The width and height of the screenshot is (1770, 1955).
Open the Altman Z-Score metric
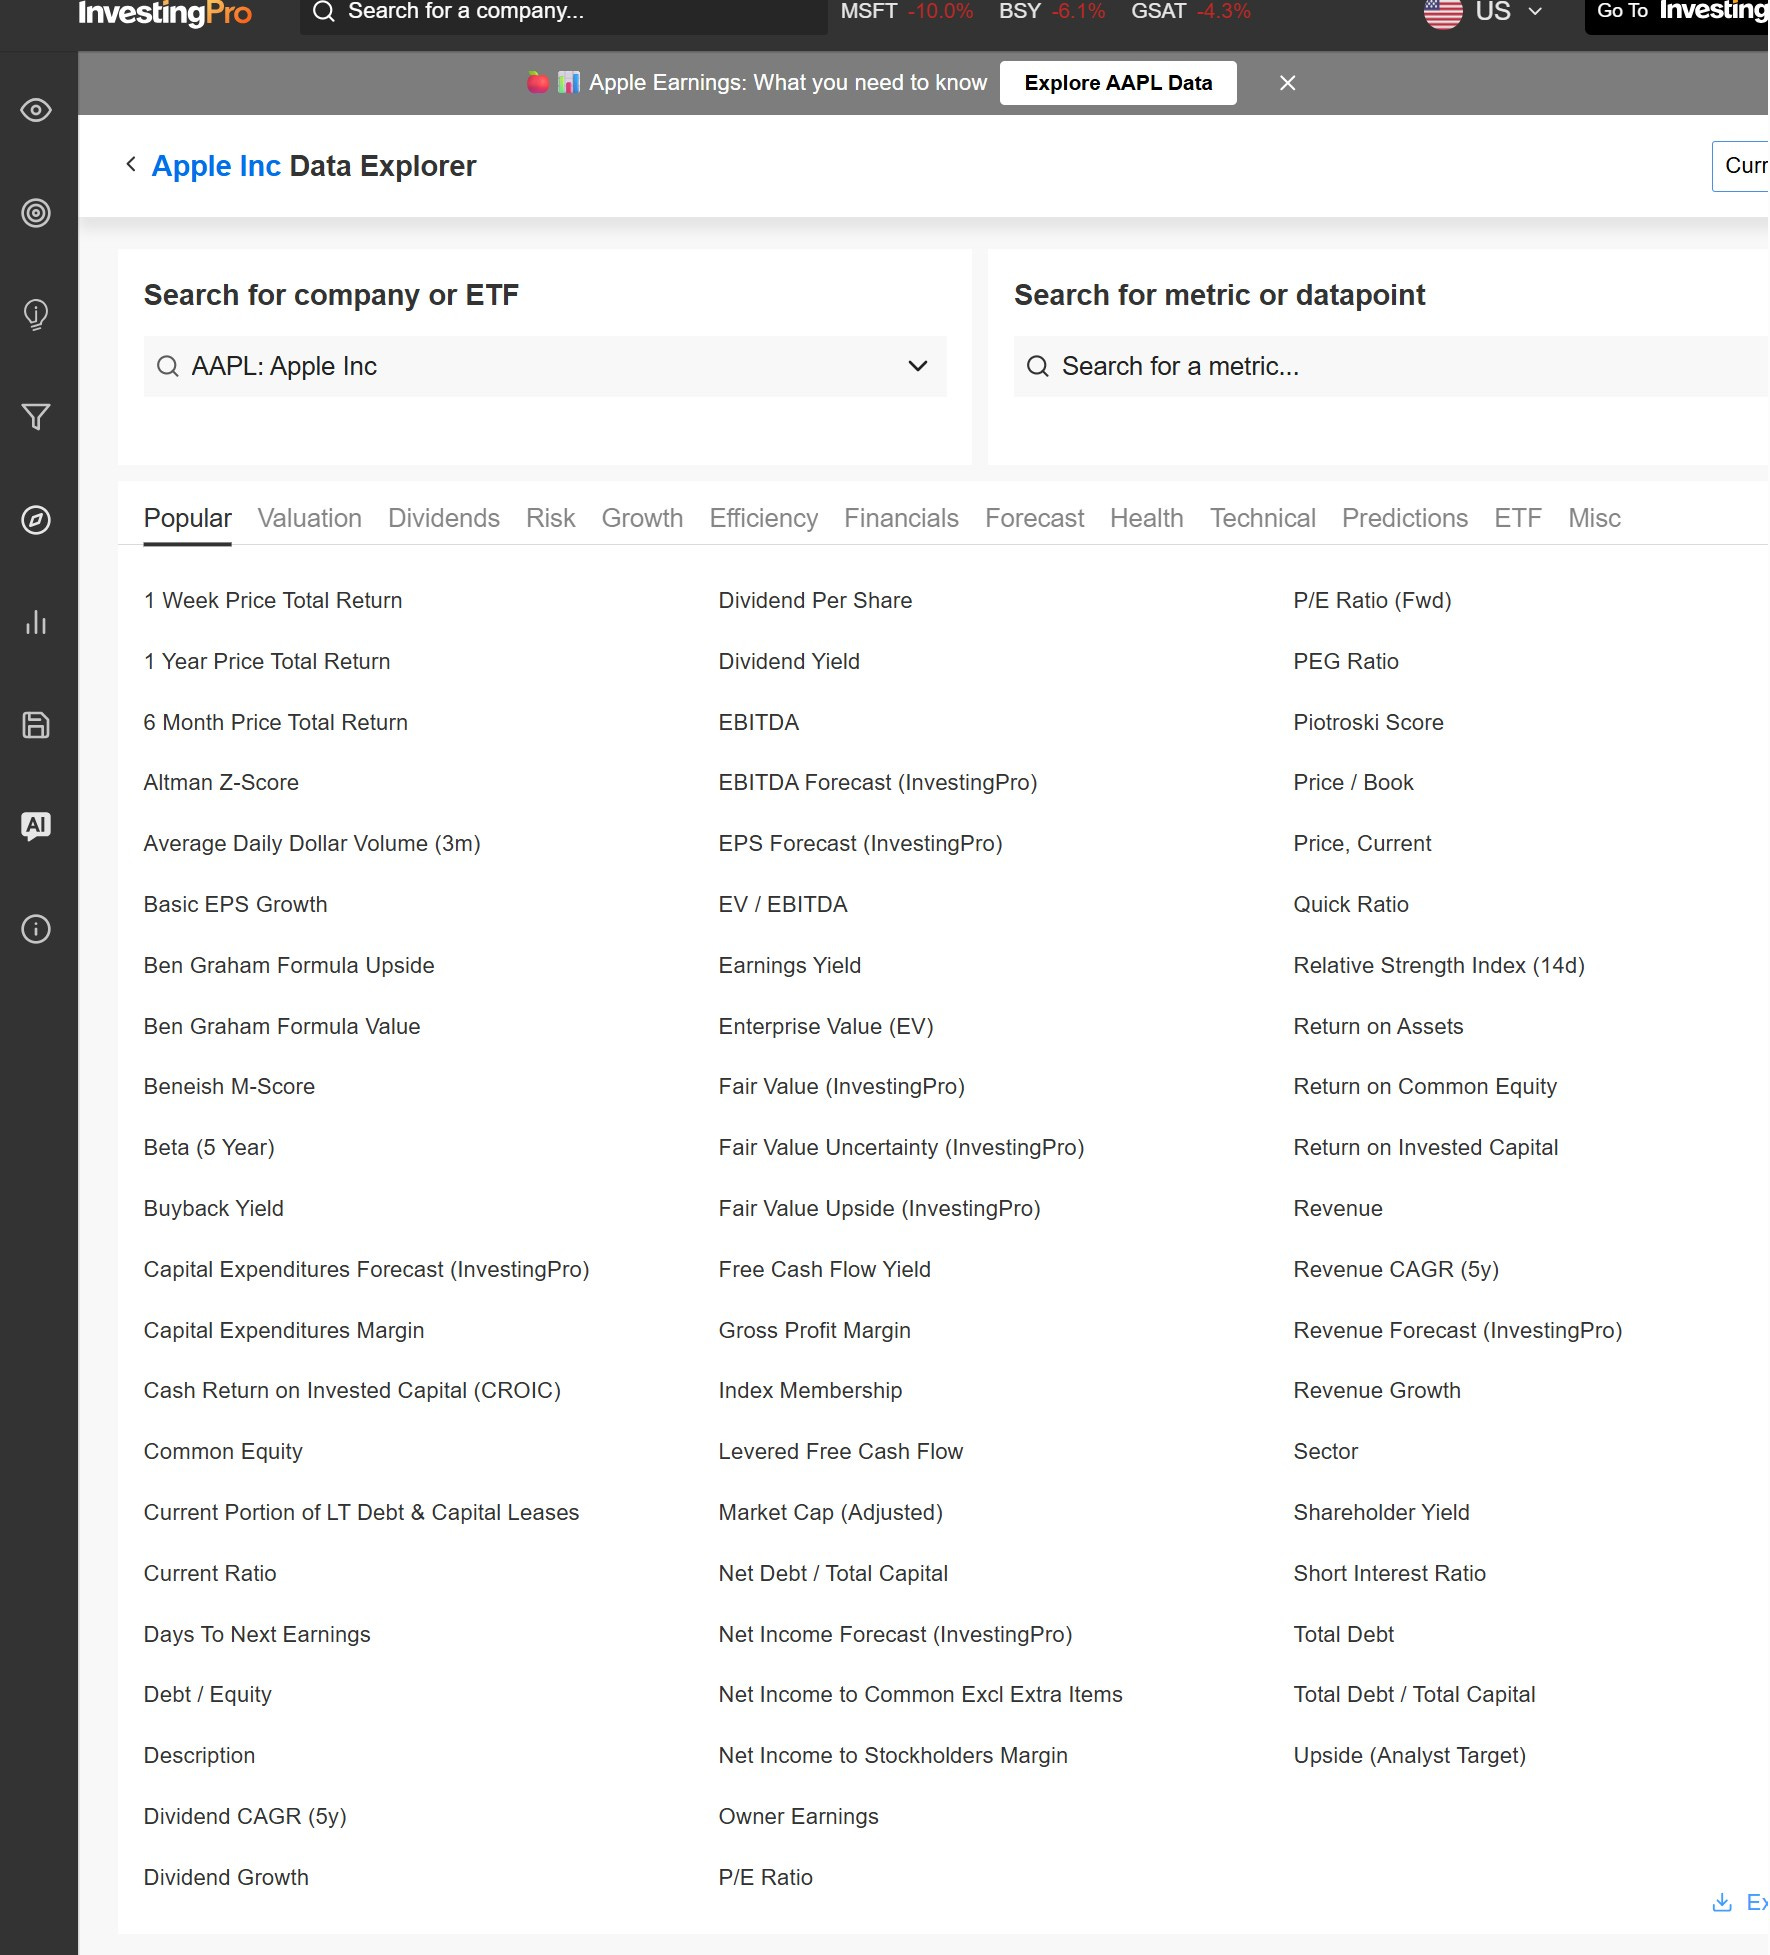pos(221,783)
